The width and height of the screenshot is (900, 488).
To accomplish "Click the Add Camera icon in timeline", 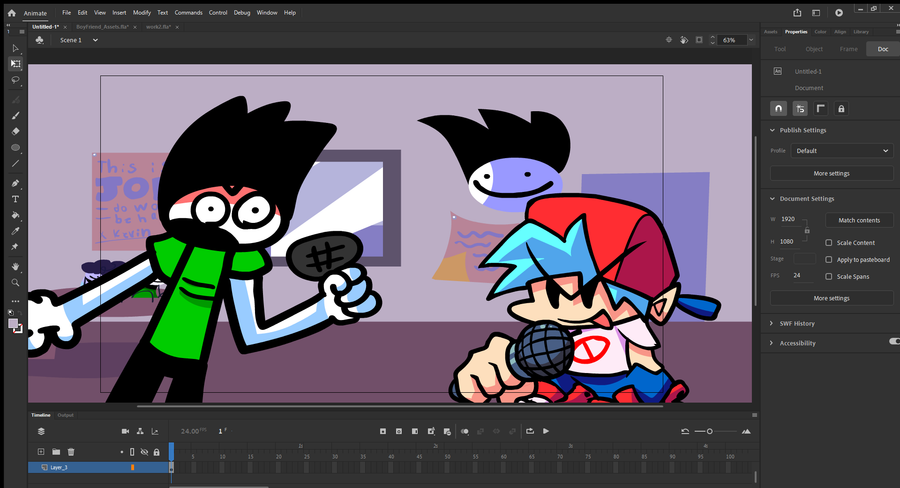I will point(125,431).
